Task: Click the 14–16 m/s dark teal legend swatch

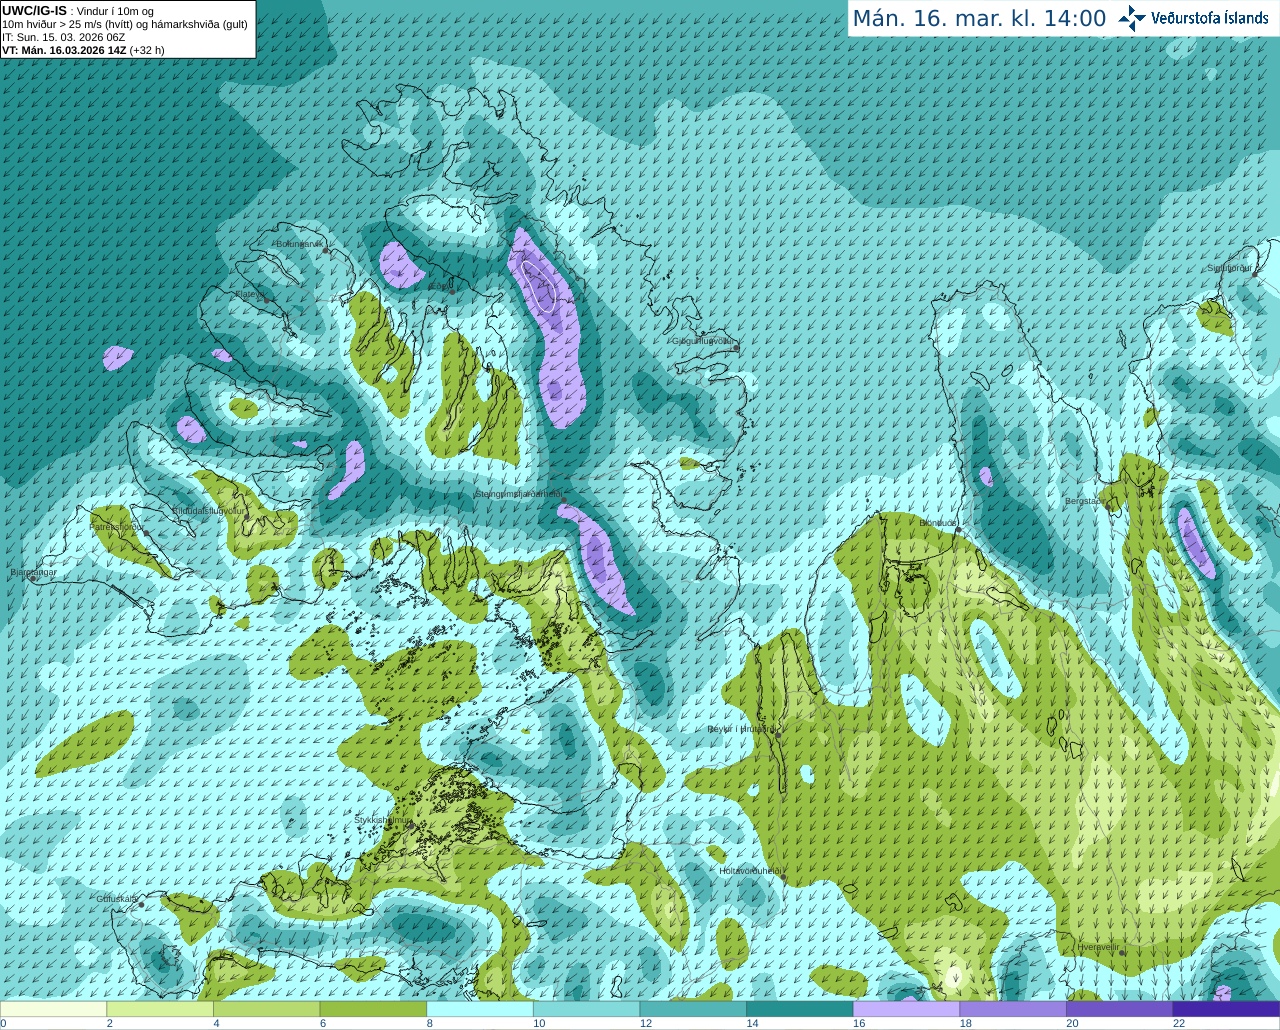Action: (800, 1009)
